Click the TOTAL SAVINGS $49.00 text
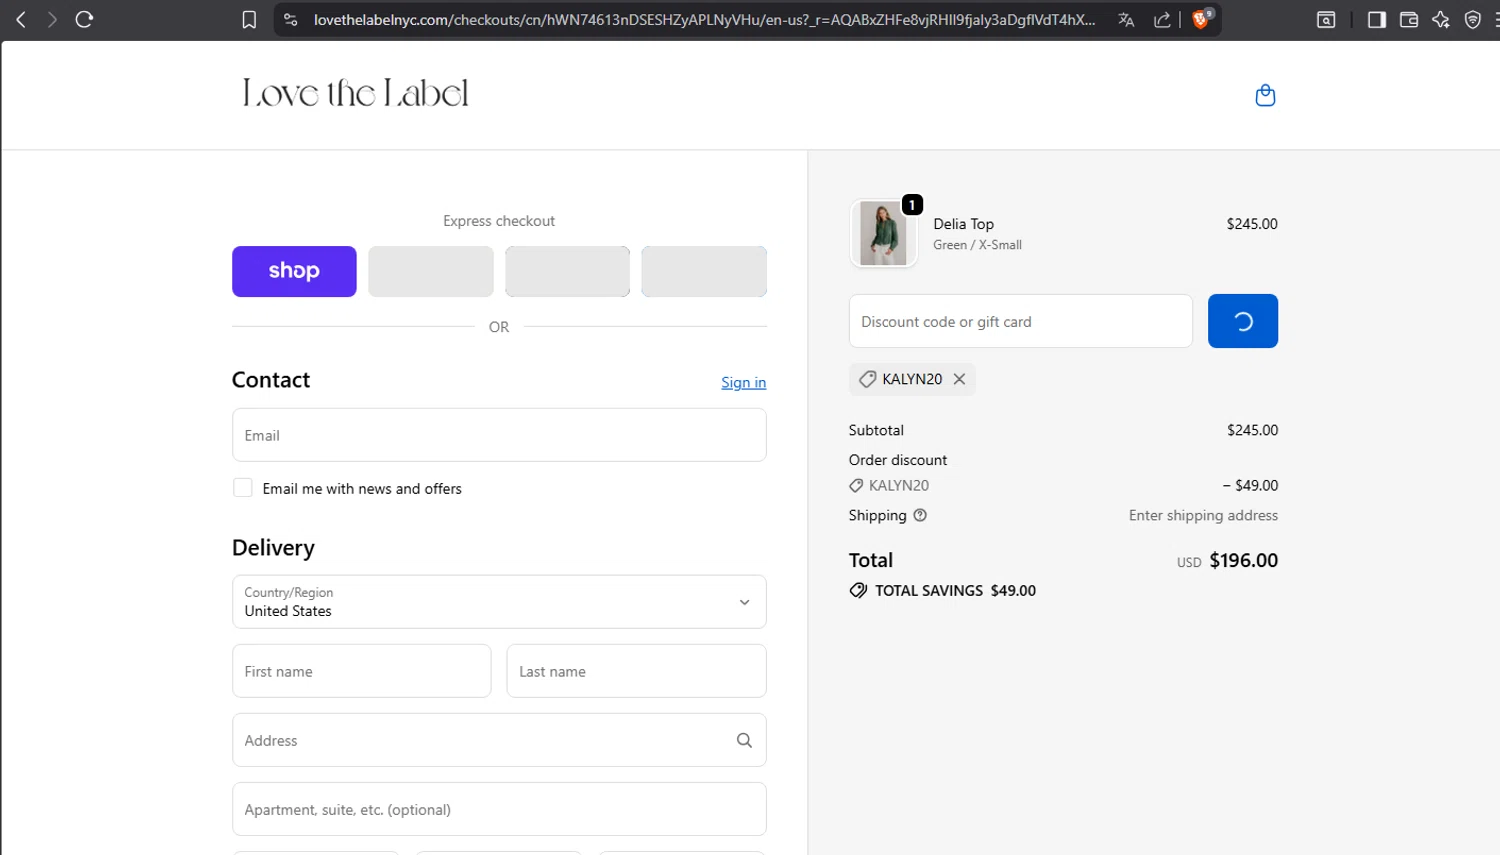This screenshot has width=1500, height=855. pos(955,591)
